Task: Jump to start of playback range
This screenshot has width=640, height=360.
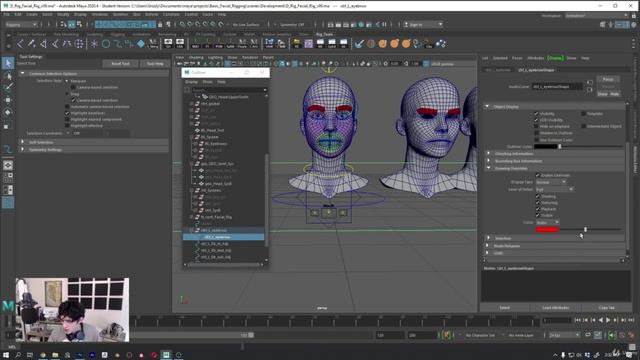Action: (x=578, y=320)
